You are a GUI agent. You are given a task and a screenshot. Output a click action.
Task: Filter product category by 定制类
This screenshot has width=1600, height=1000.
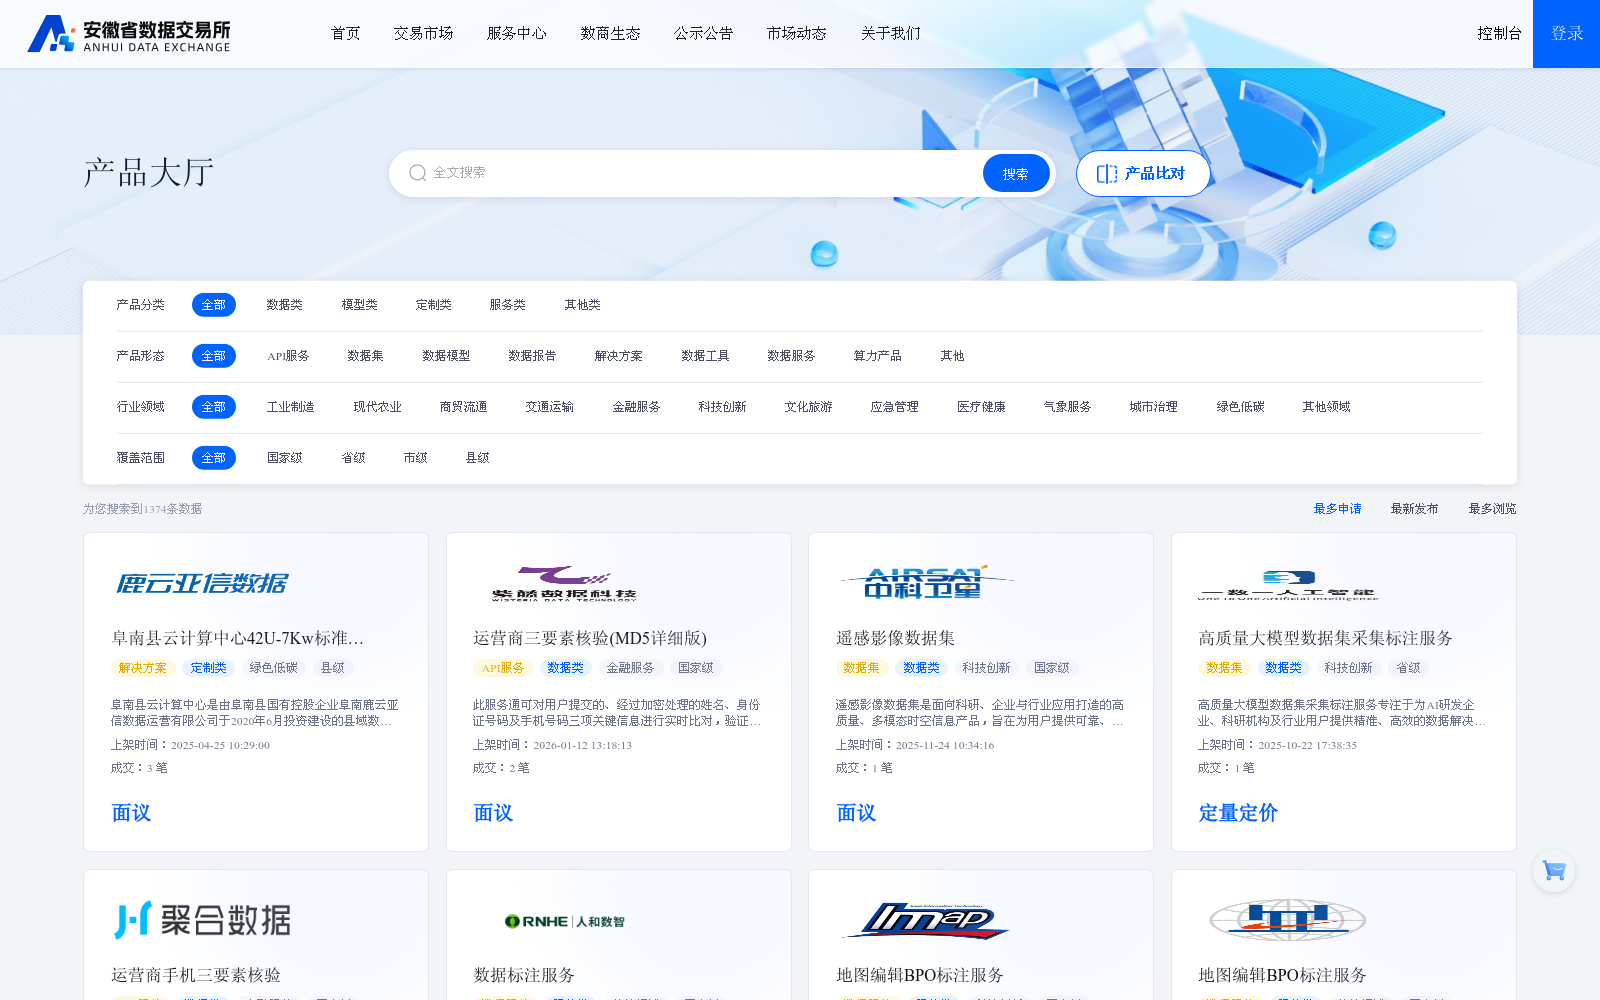tap(433, 305)
